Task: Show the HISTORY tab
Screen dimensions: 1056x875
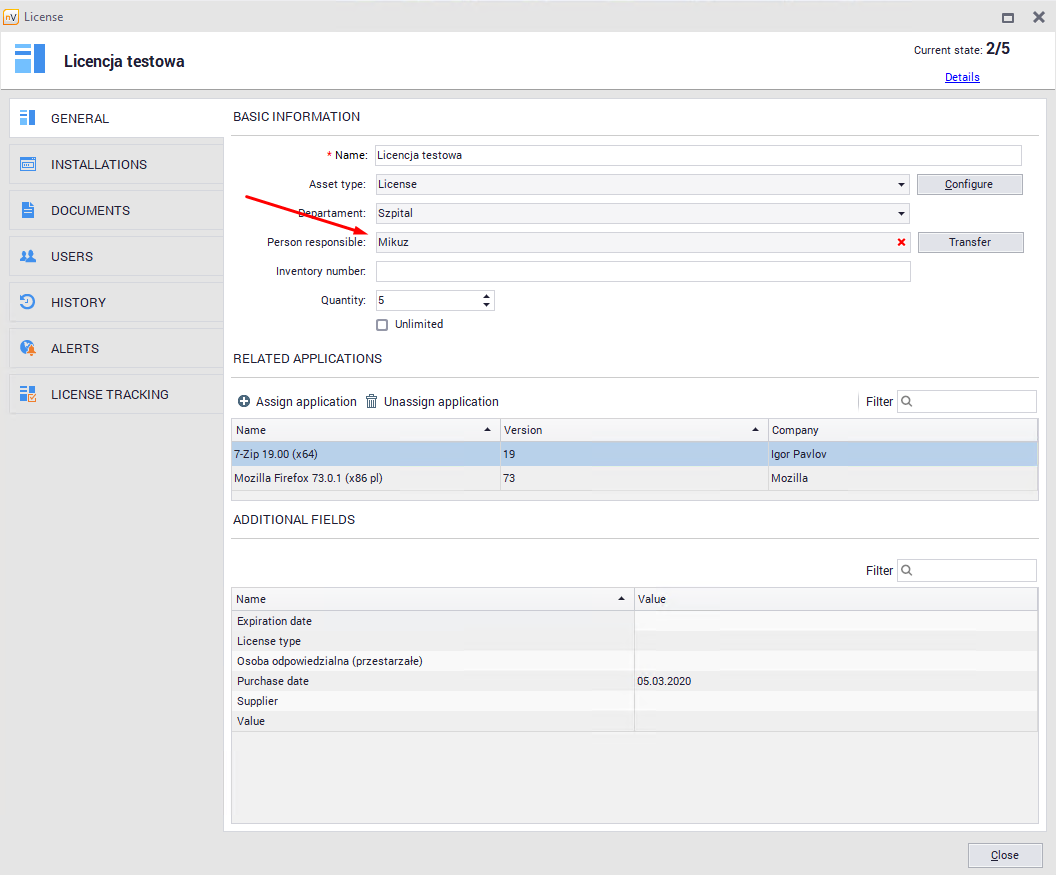Action: 116,302
